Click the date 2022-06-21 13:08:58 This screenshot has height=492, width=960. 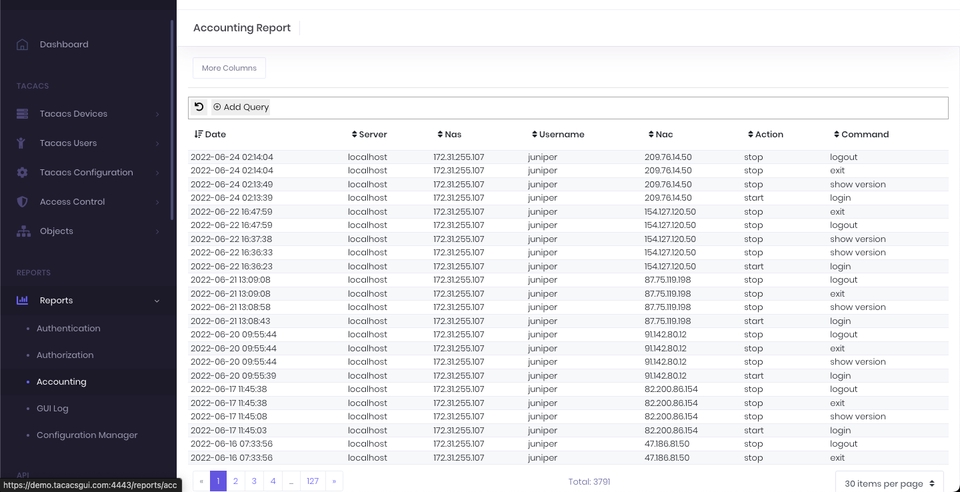[x=230, y=307]
